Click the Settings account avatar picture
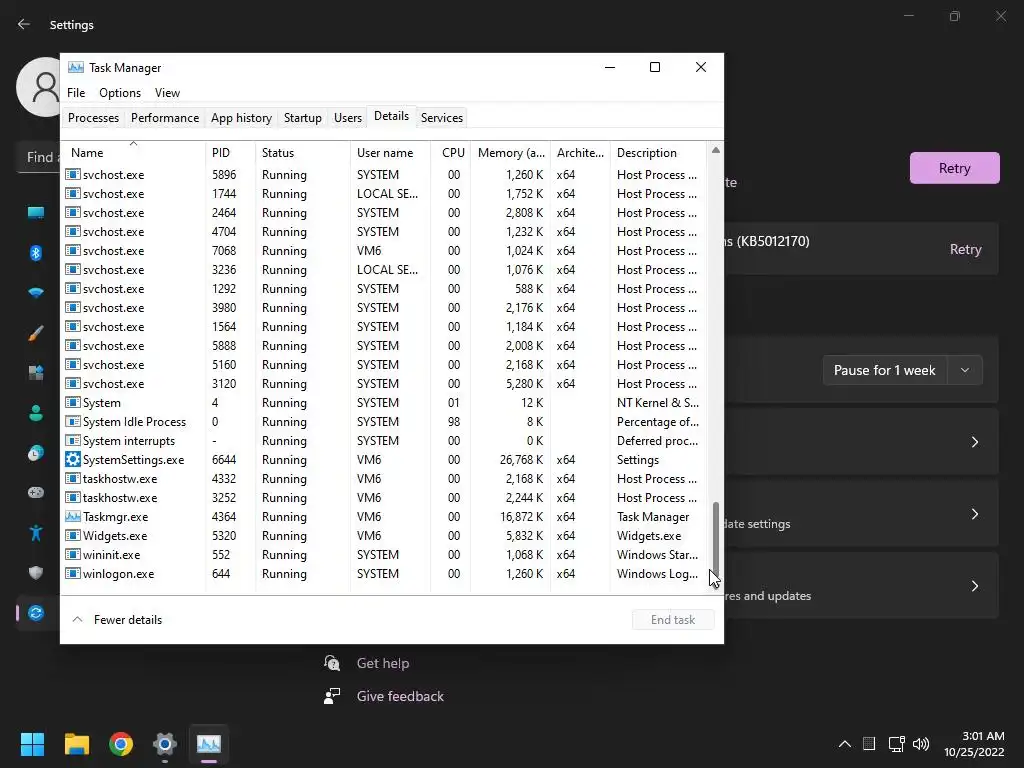Image resolution: width=1024 pixels, height=768 pixels. 40,87
